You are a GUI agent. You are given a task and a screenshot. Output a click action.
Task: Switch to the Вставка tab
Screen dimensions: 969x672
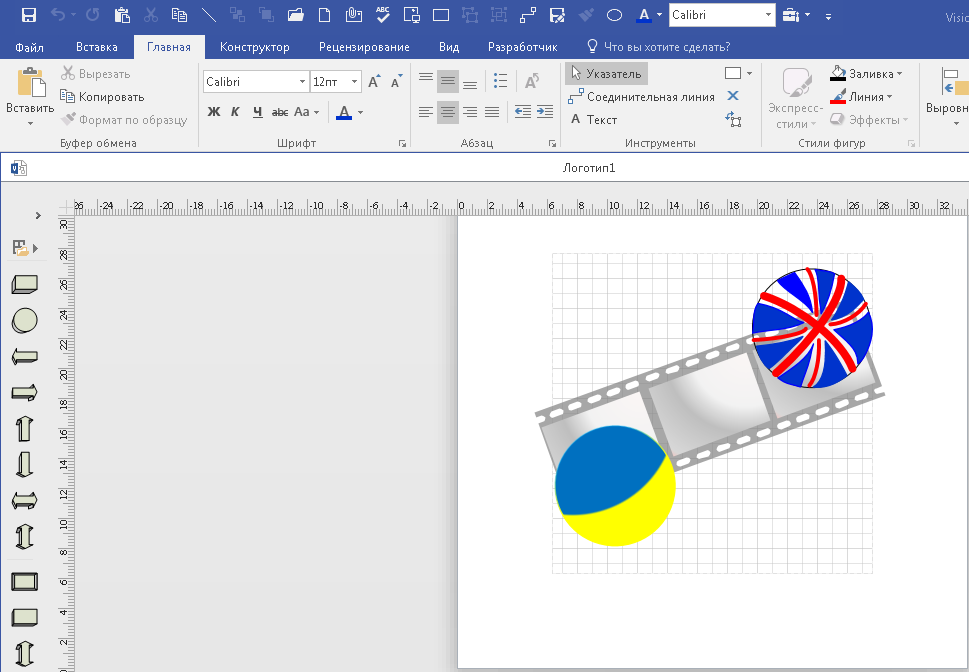[96, 47]
